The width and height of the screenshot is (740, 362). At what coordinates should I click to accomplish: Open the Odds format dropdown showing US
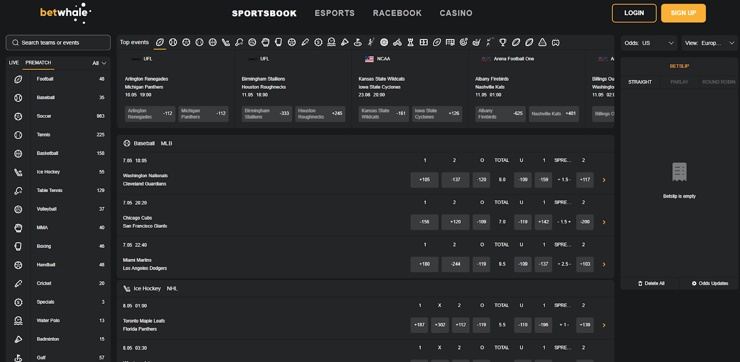(x=649, y=43)
